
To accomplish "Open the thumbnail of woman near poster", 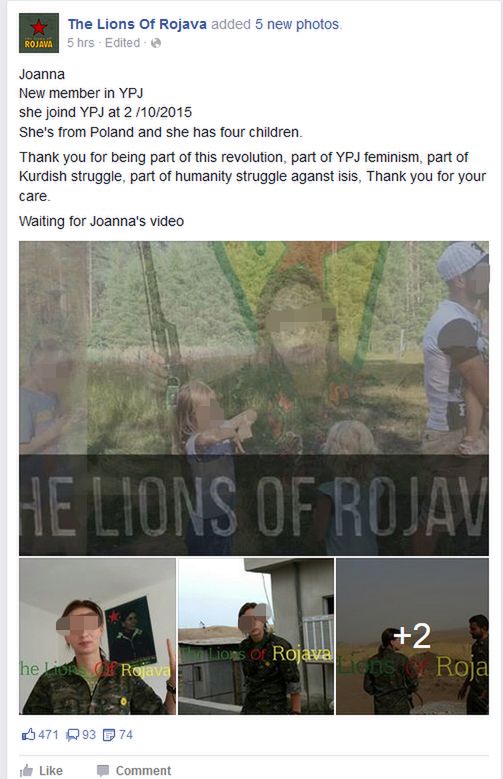I will [x=97, y=636].
